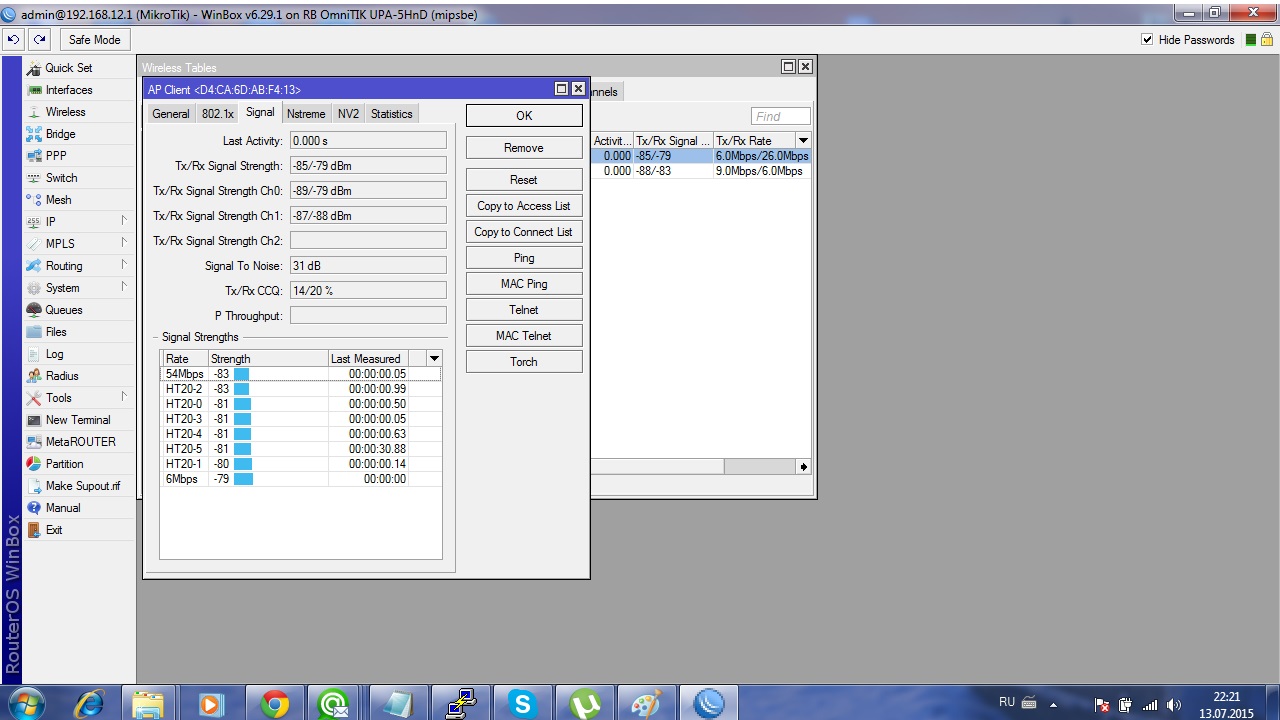The image size is (1280, 720).
Task: Click the Find field in Wireless Tables
Action: [780, 116]
